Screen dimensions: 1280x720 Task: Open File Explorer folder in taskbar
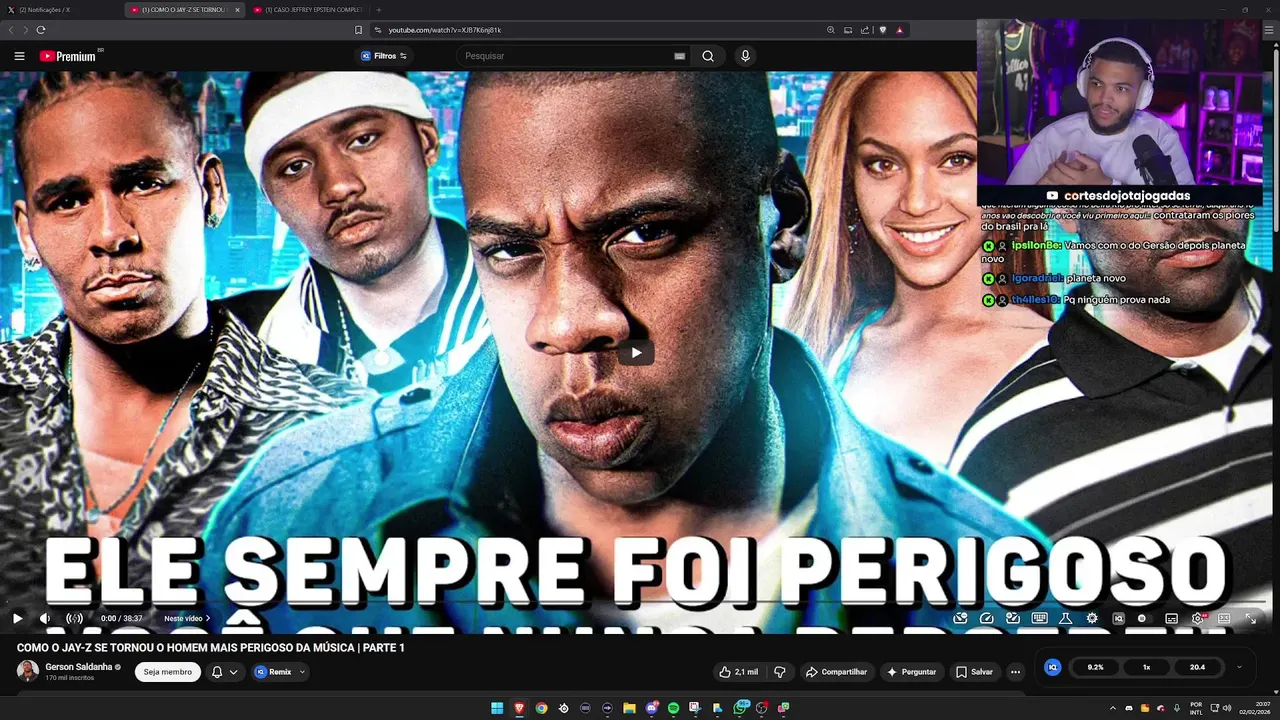629,708
